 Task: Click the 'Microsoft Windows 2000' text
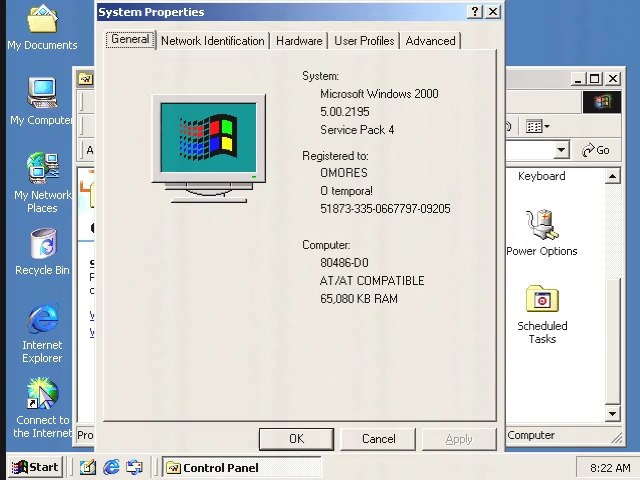[x=379, y=94]
